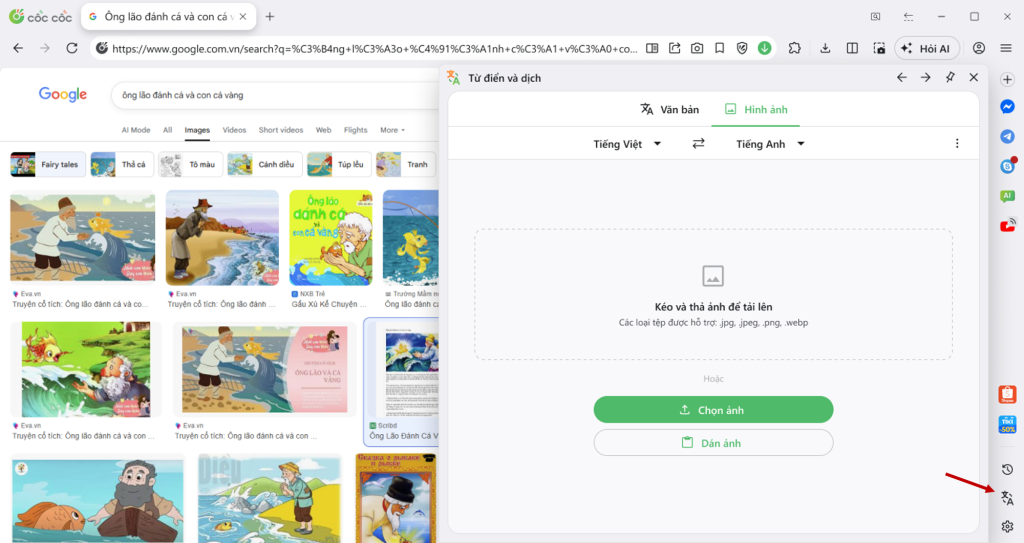Add a new app to the sidebar
Viewport: 1024px width, 543px height.
coord(1007,79)
